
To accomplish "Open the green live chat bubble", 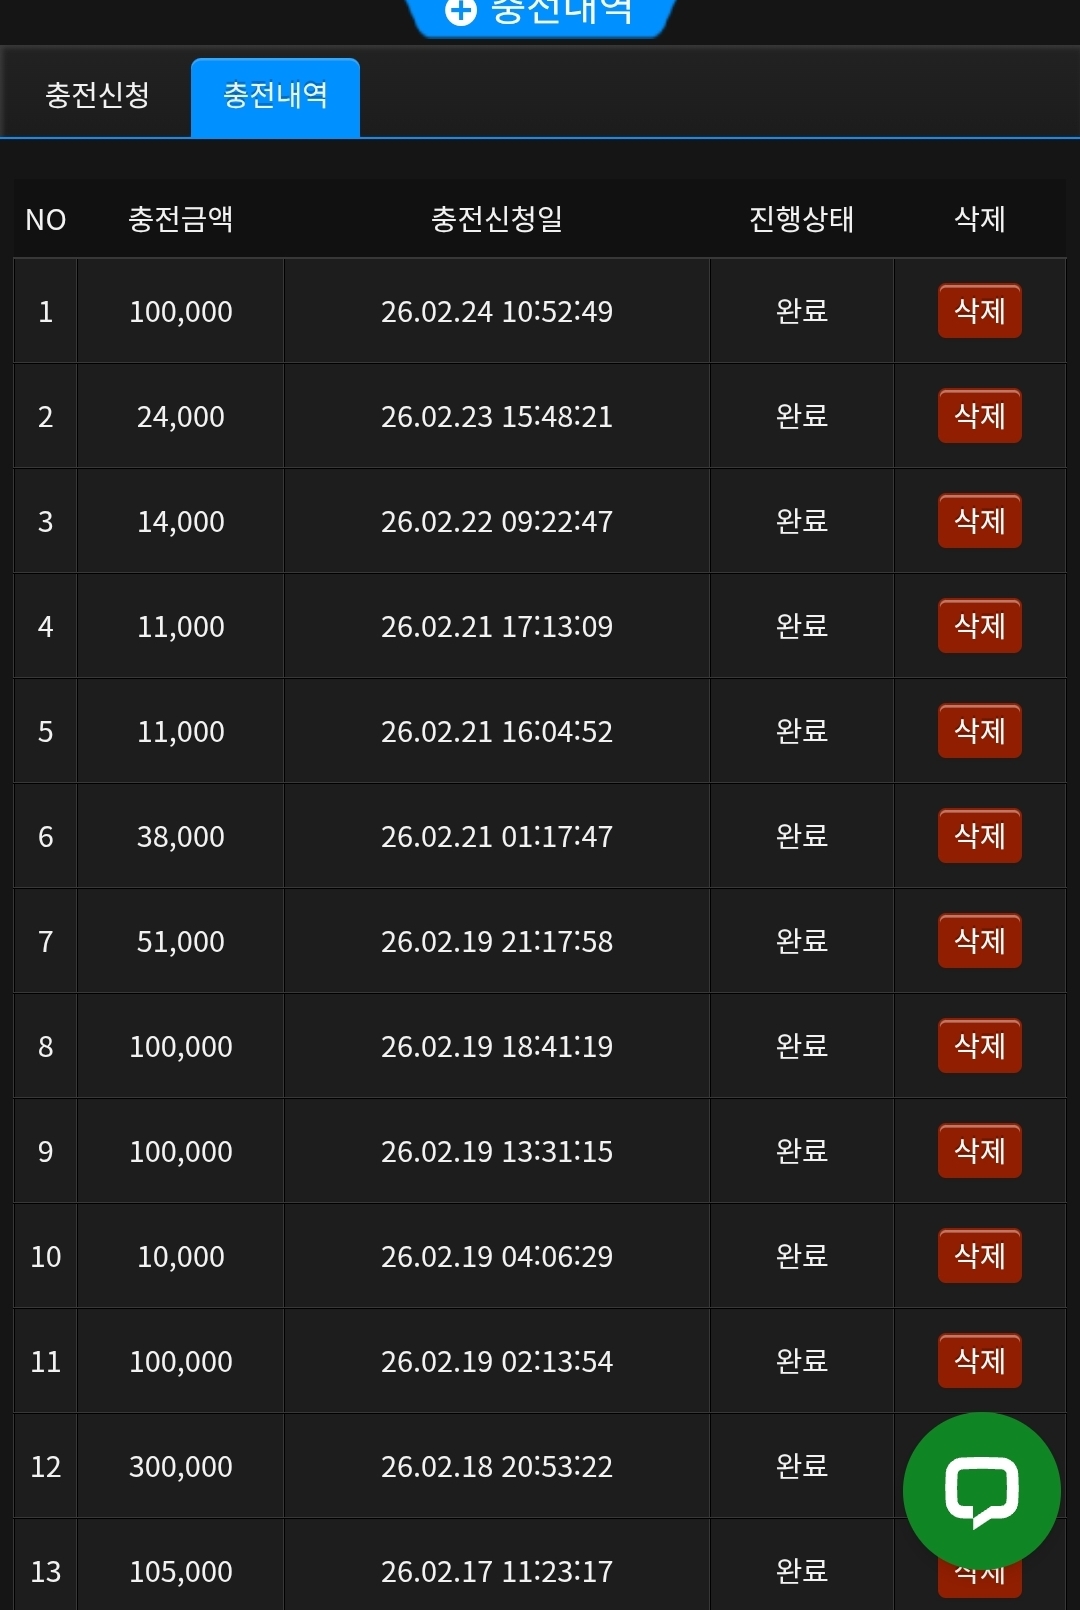I will tap(981, 1491).
